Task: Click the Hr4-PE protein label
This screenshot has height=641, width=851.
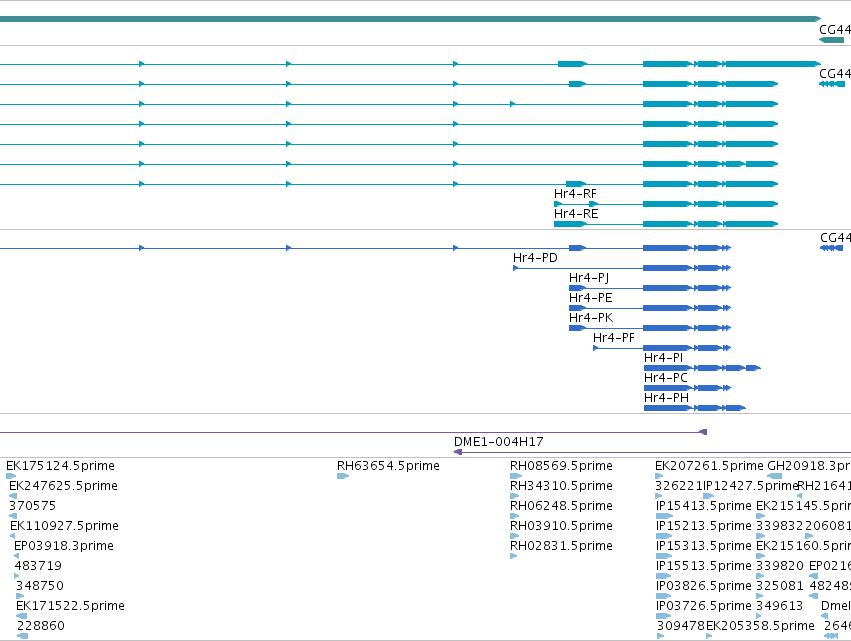Action: pyautogui.click(x=590, y=298)
